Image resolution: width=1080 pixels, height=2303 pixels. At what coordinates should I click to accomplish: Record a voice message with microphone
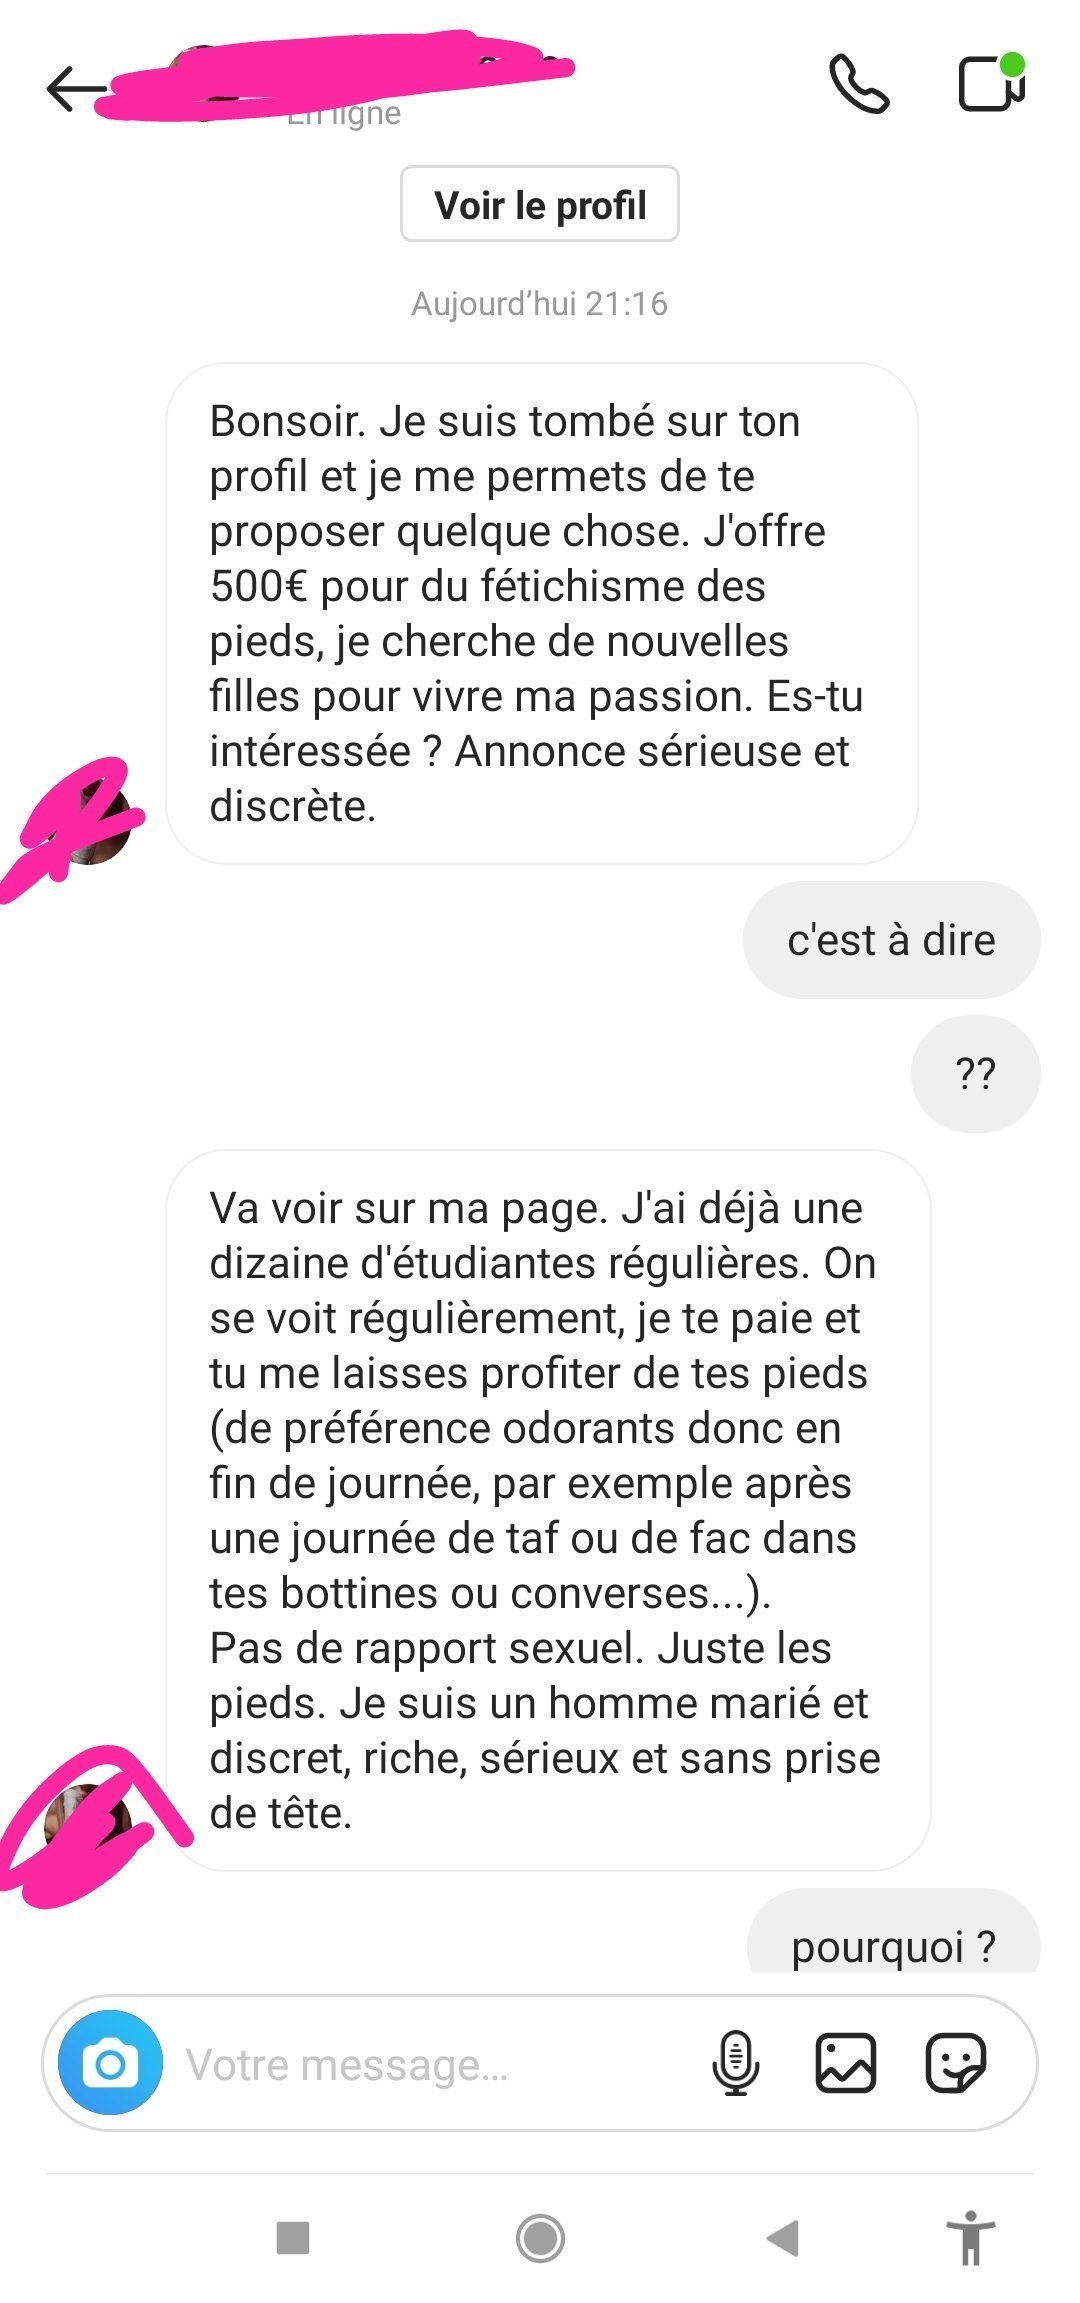tap(736, 2063)
